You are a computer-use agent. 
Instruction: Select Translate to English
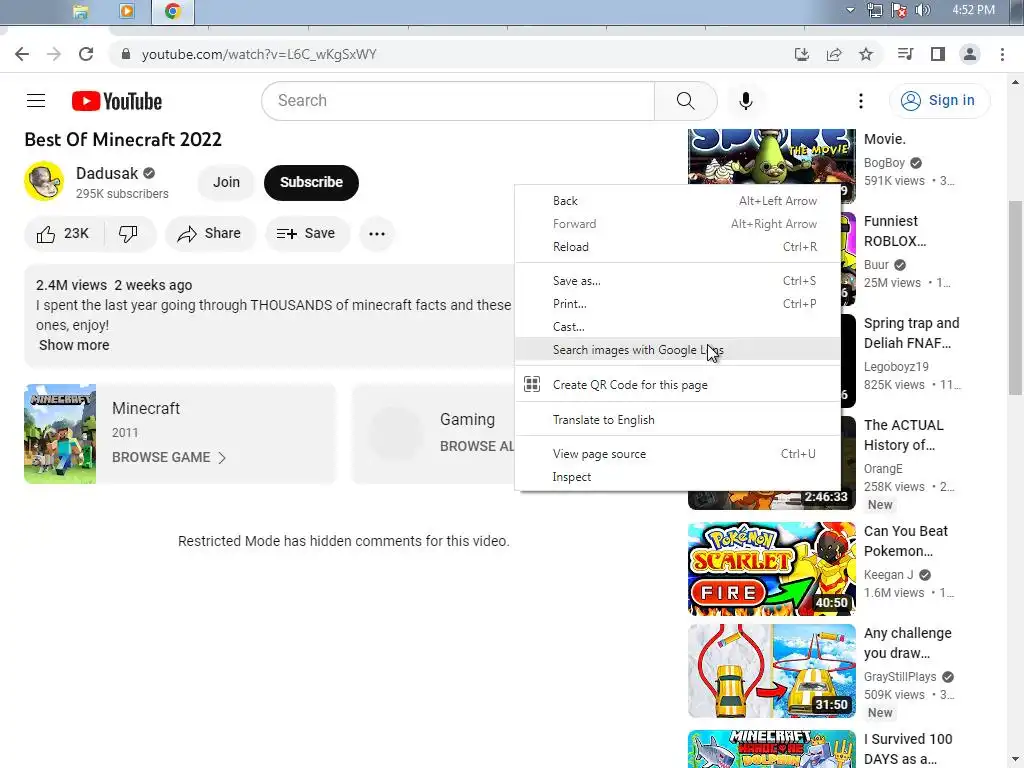pos(677,420)
